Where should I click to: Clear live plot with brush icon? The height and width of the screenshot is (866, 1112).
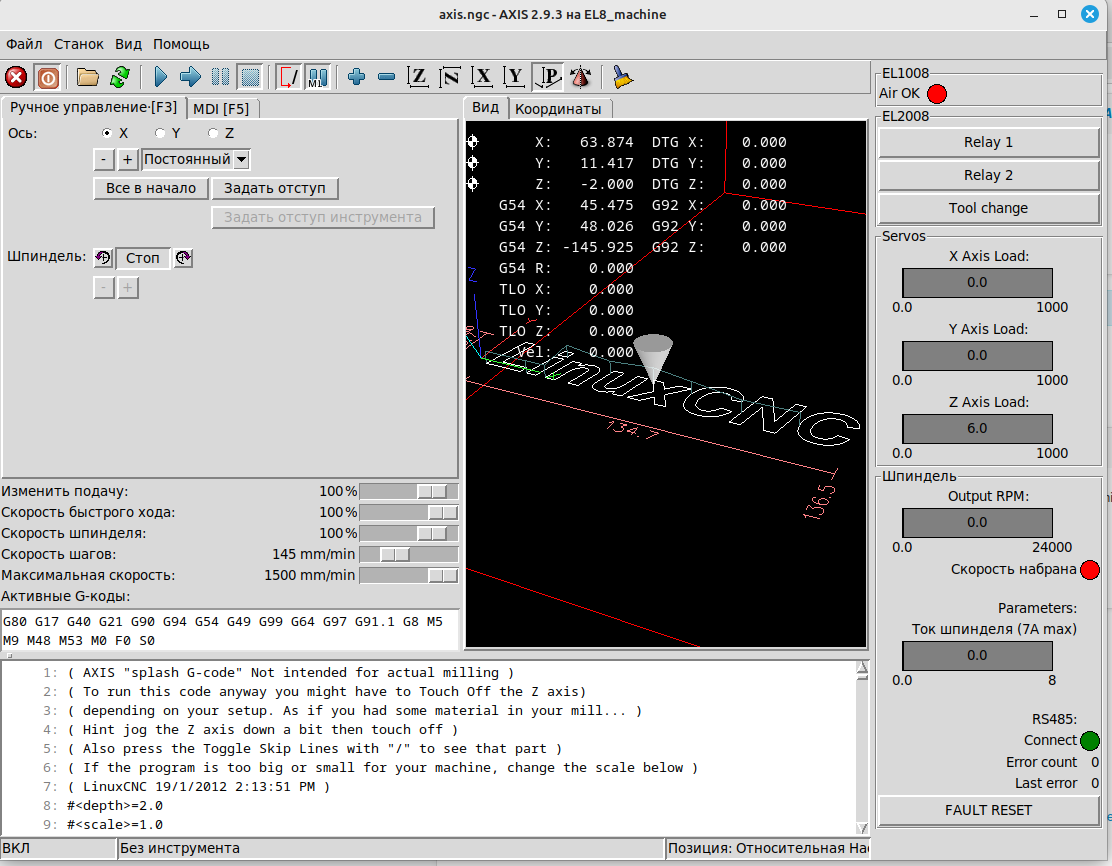point(622,77)
